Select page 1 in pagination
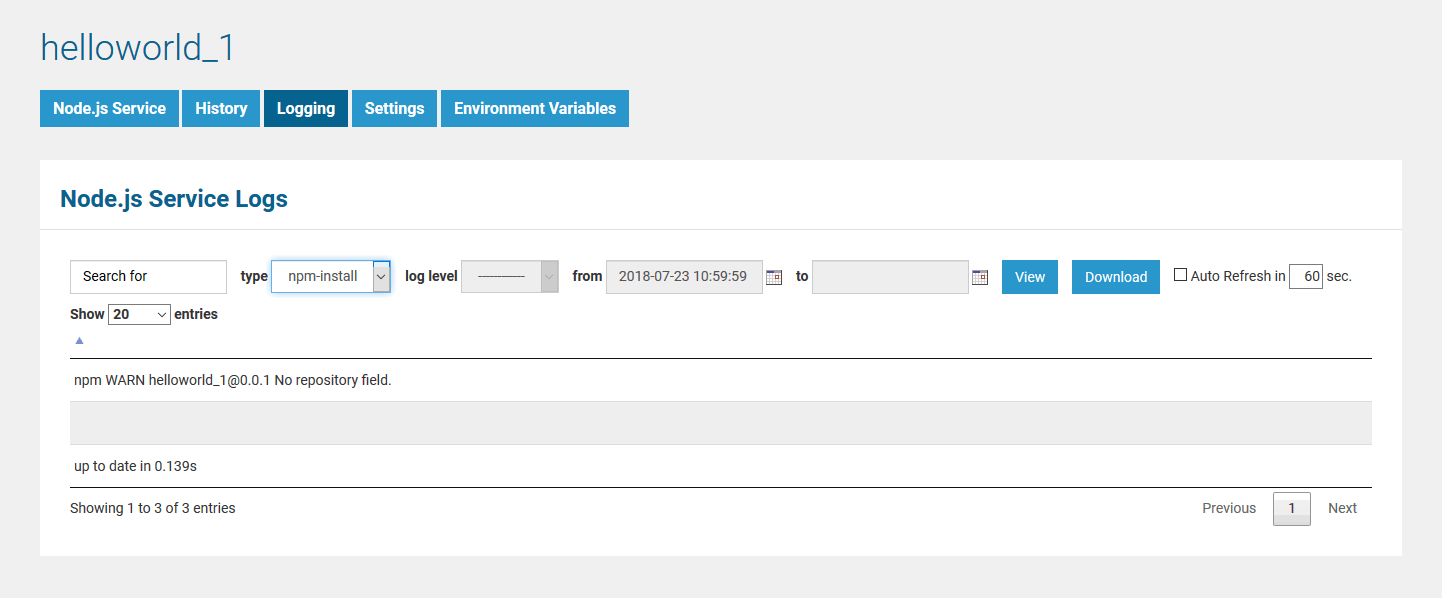Viewport: 1442px width, 598px height. coord(1291,508)
